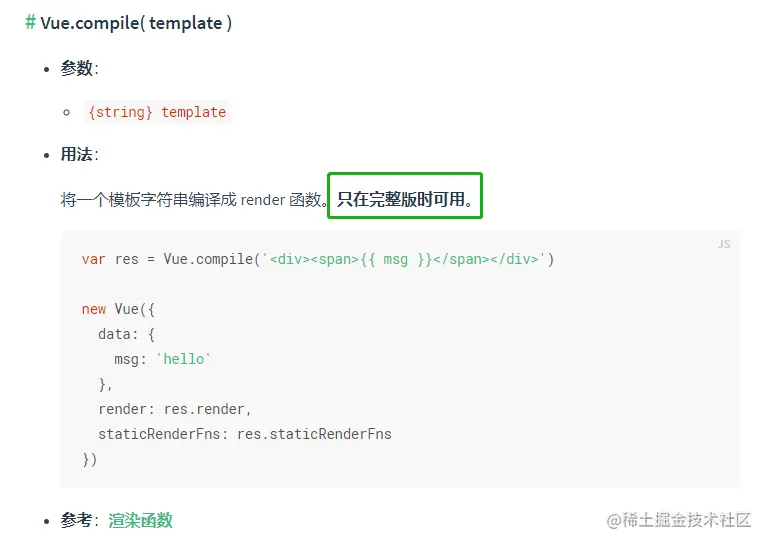The image size is (768, 546).
Task: Click the {string} template inline code
Action: [x=157, y=112]
